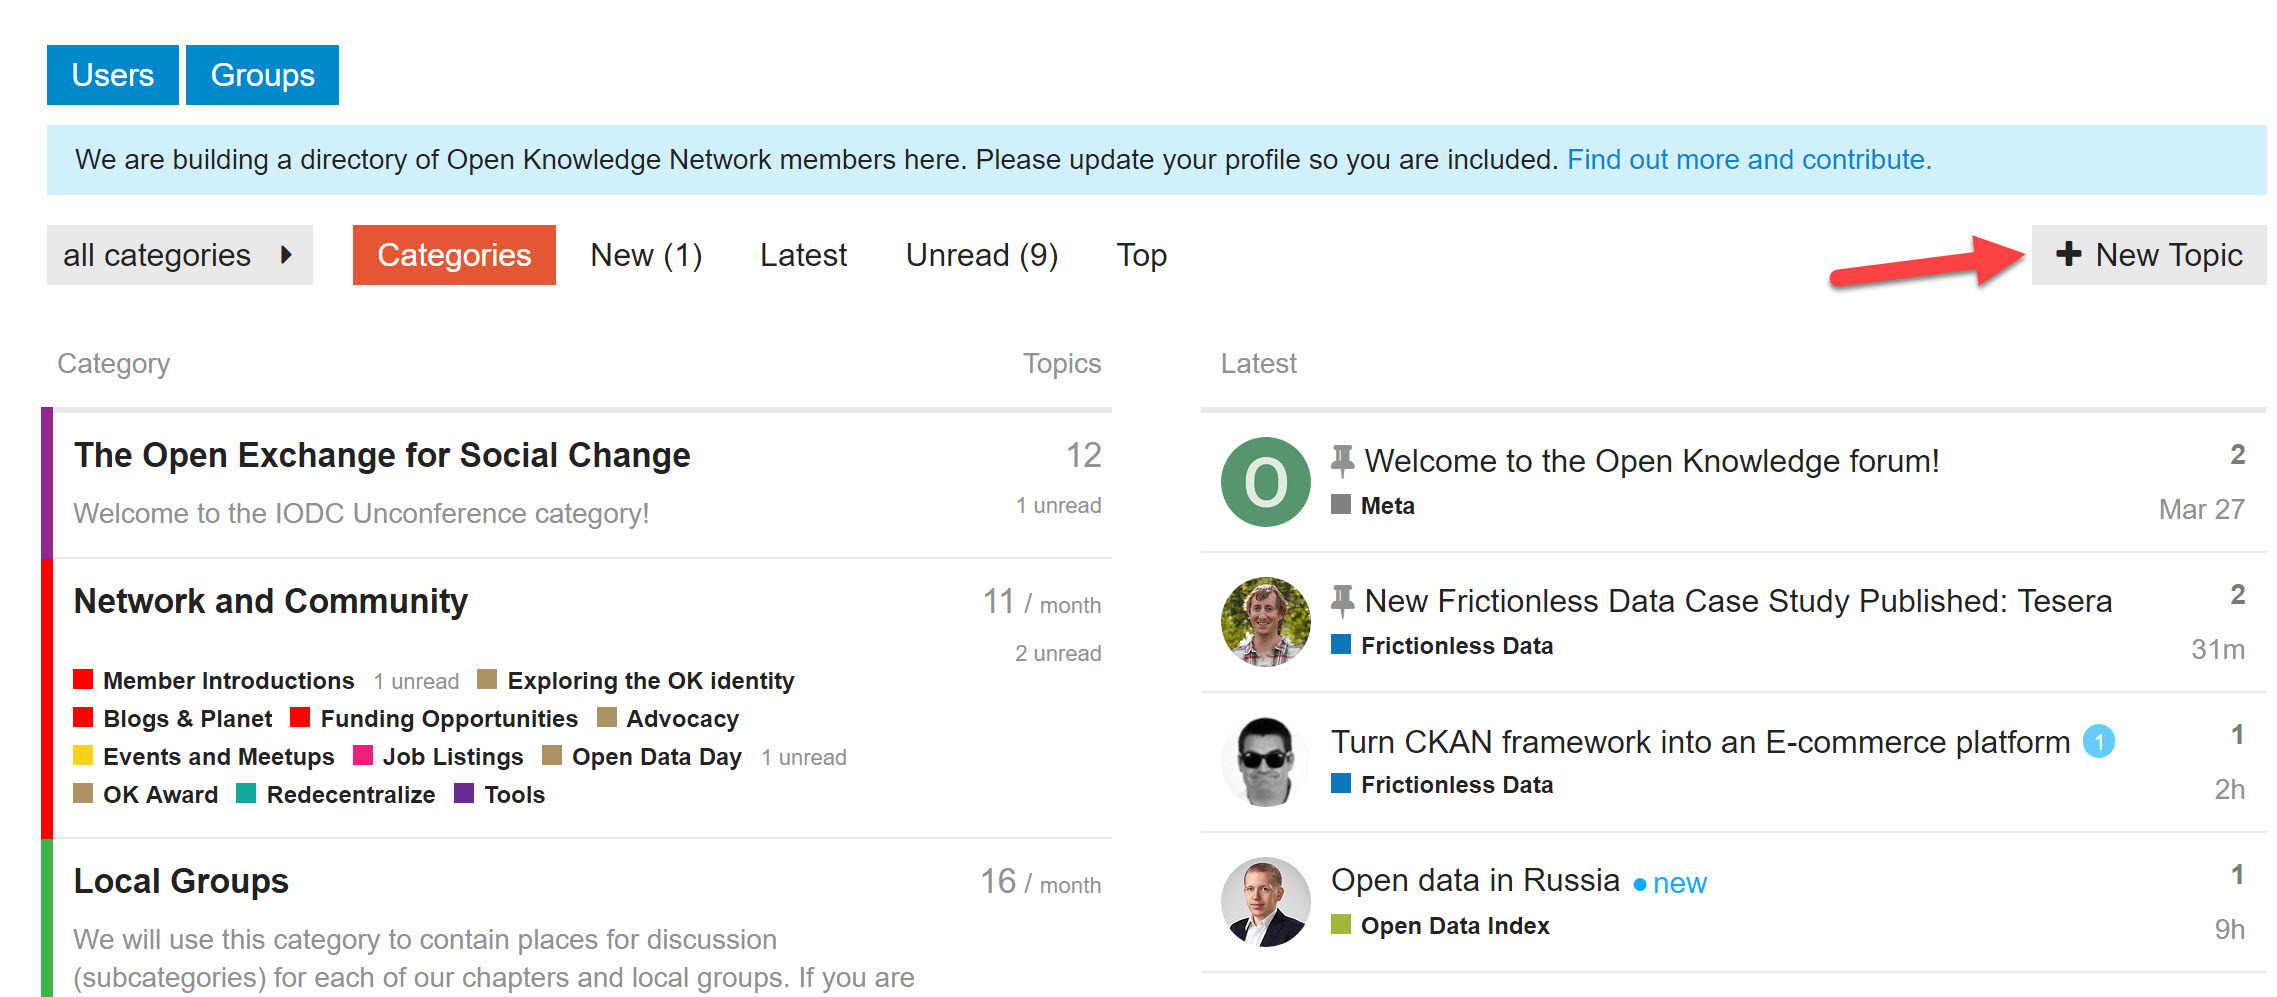Open the Users page button

click(112, 75)
